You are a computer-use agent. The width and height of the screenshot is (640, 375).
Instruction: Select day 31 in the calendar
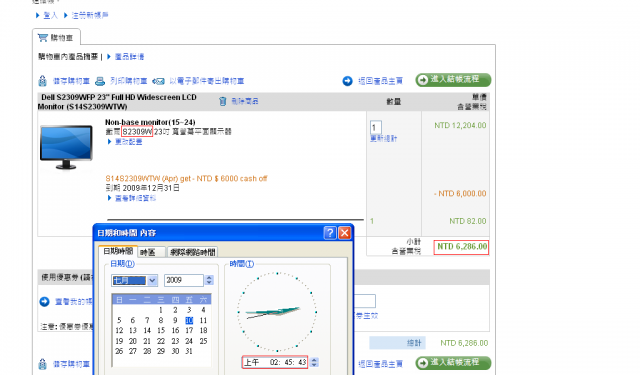pyautogui.click(x=189, y=351)
